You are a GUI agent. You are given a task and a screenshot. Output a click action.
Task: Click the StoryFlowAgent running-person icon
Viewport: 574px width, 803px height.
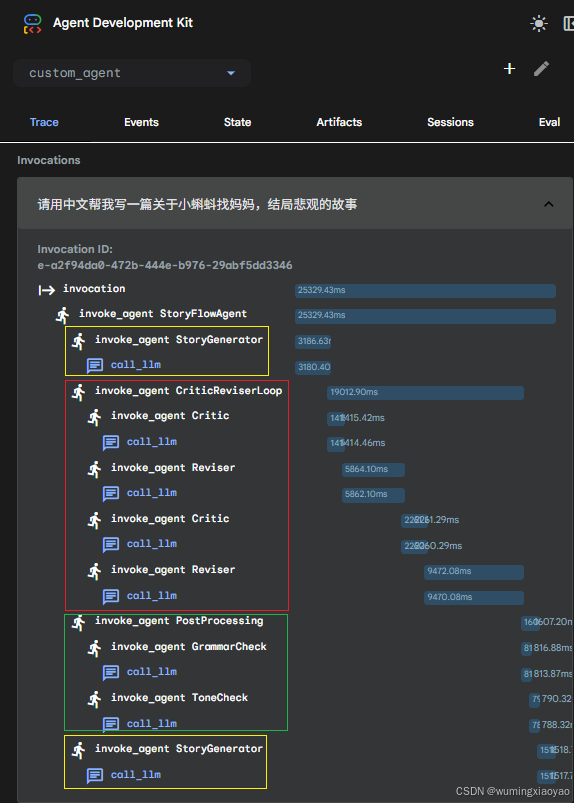pos(62,315)
